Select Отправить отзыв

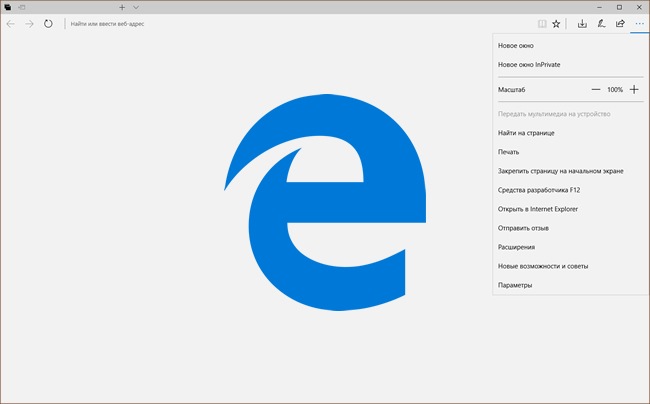[x=568, y=228]
